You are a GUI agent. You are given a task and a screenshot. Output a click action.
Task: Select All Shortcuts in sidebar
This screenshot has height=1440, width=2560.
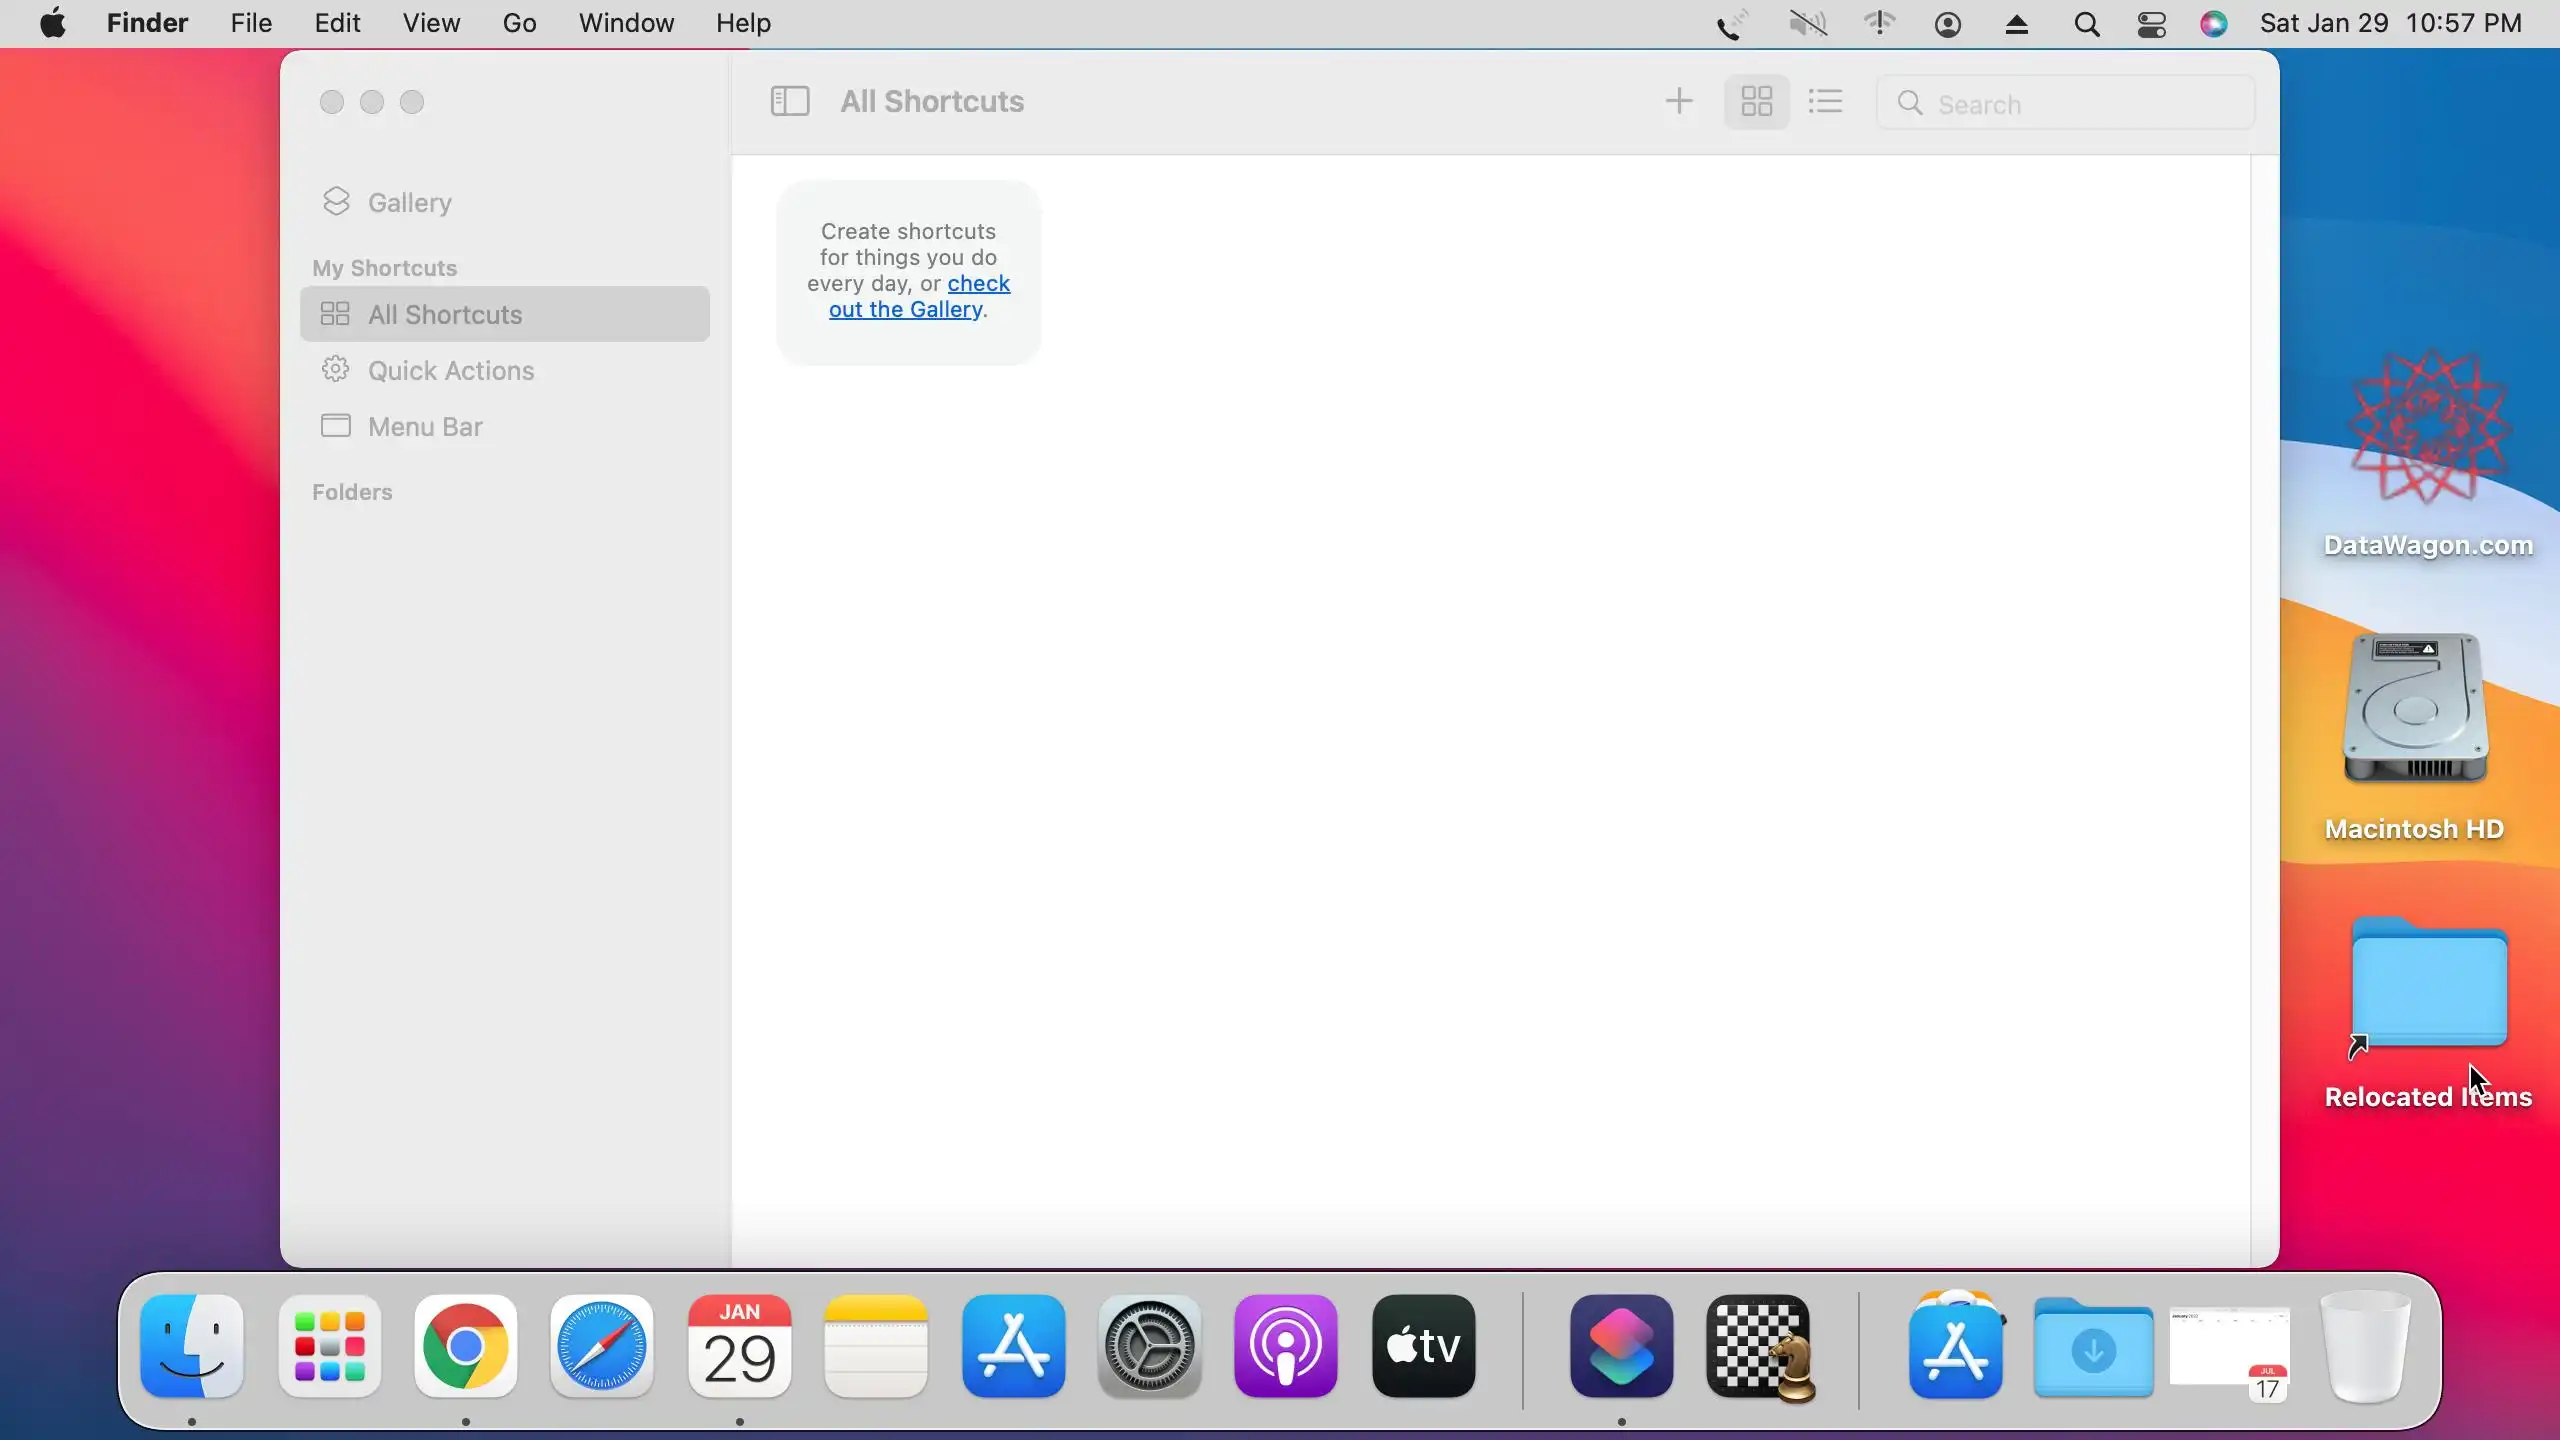tap(445, 314)
